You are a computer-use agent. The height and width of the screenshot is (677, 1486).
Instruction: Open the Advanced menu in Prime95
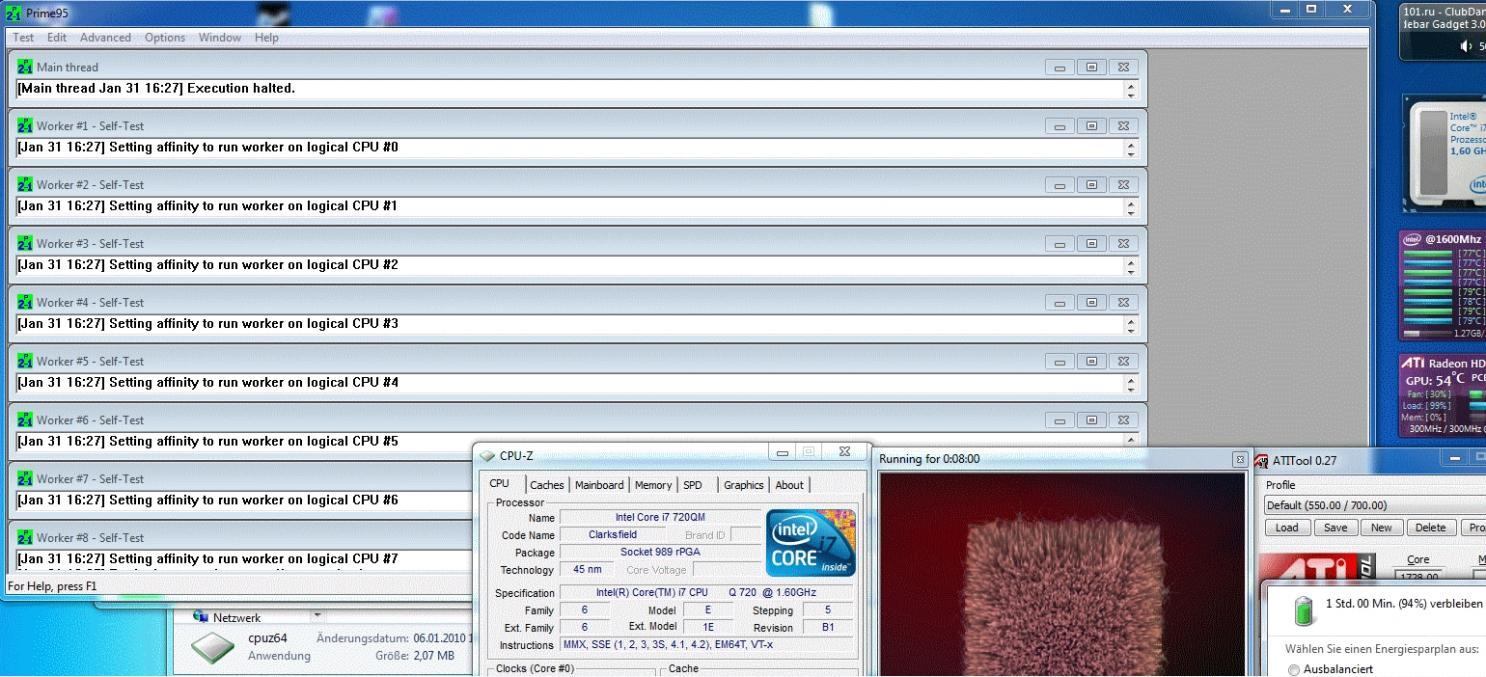tap(105, 38)
